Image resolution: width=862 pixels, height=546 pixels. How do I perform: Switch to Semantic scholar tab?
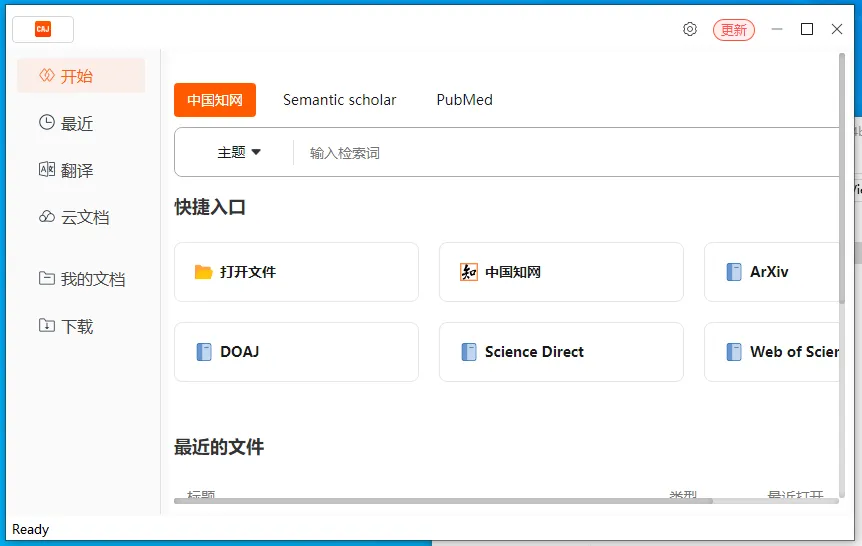(x=339, y=100)
